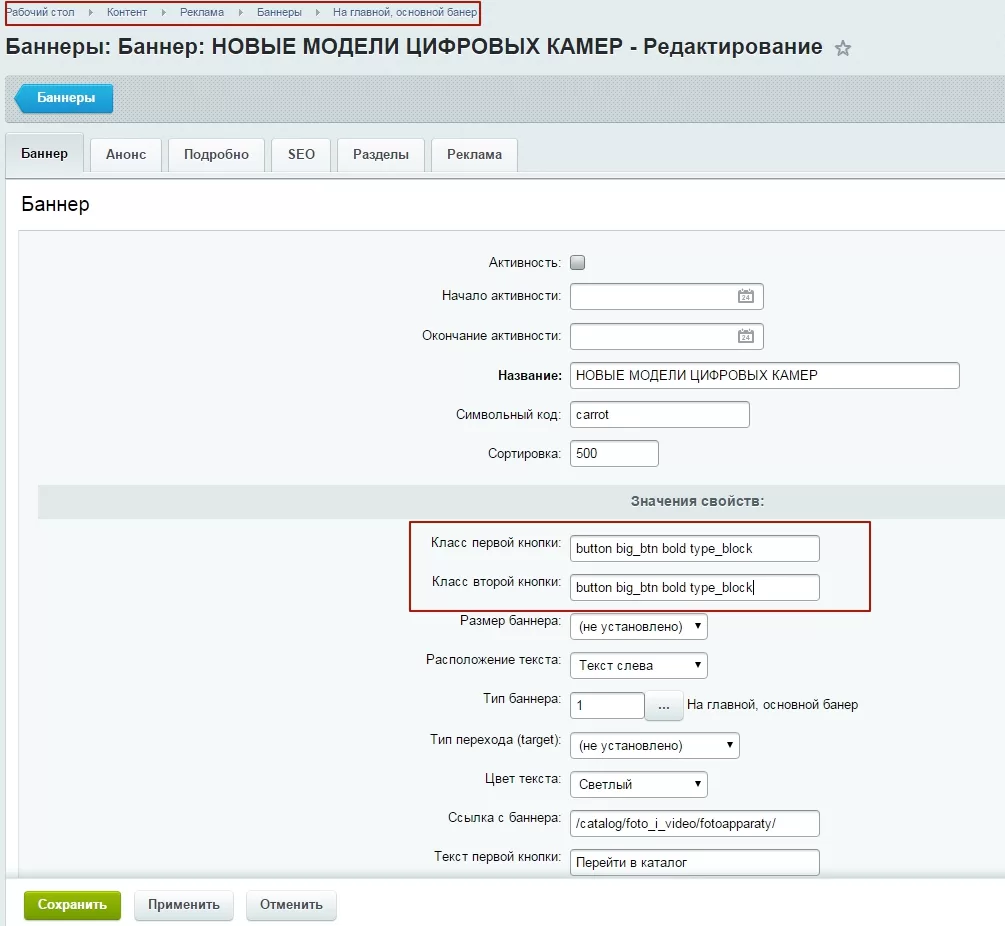This screenshot has height=926, width=1005.
Task: Click the Класс второй кнопки field
Action: coord(695,587)
